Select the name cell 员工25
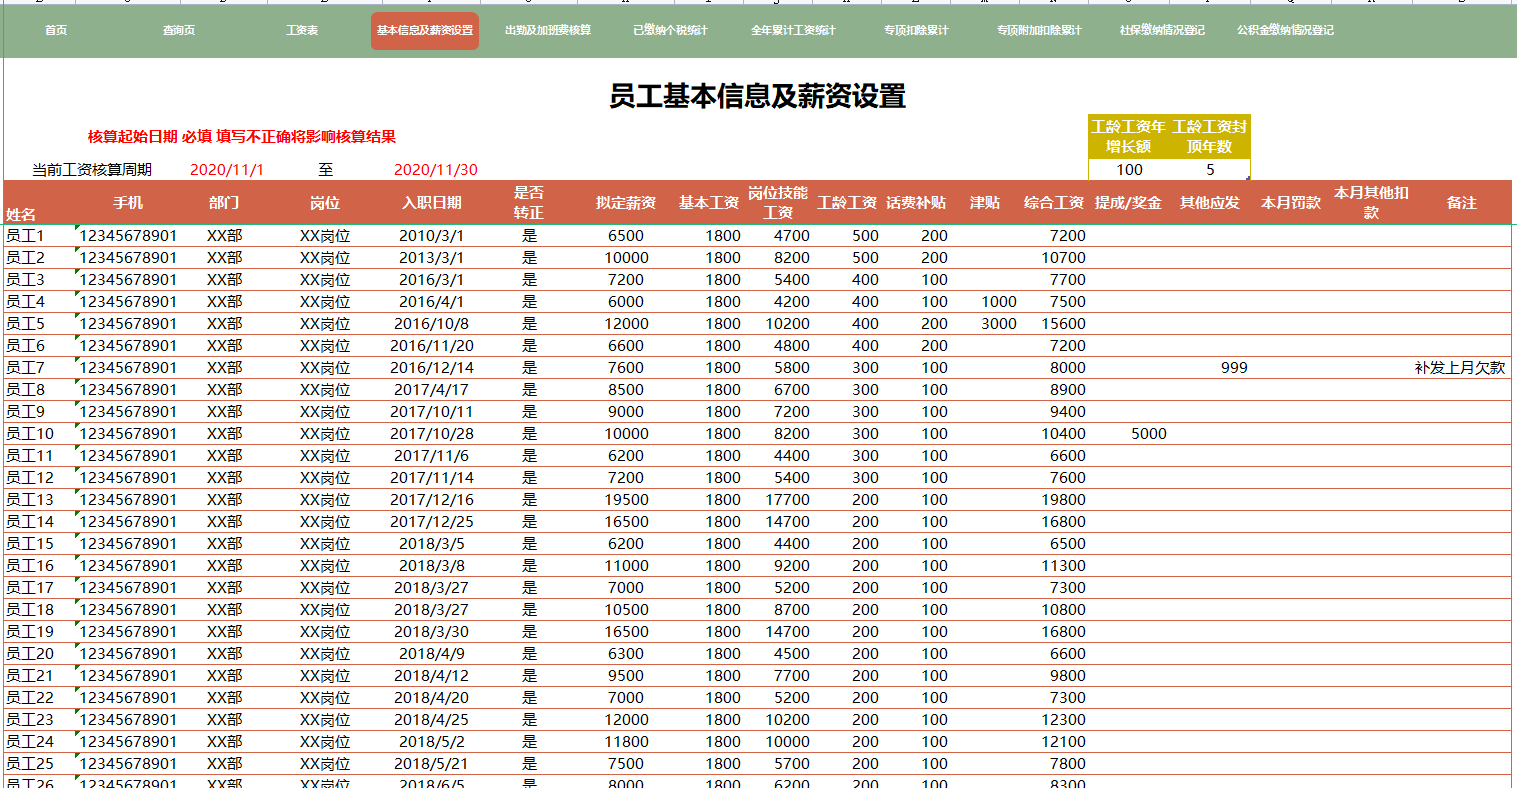This screenshot has height=788, width=1517. coord(30,764)
